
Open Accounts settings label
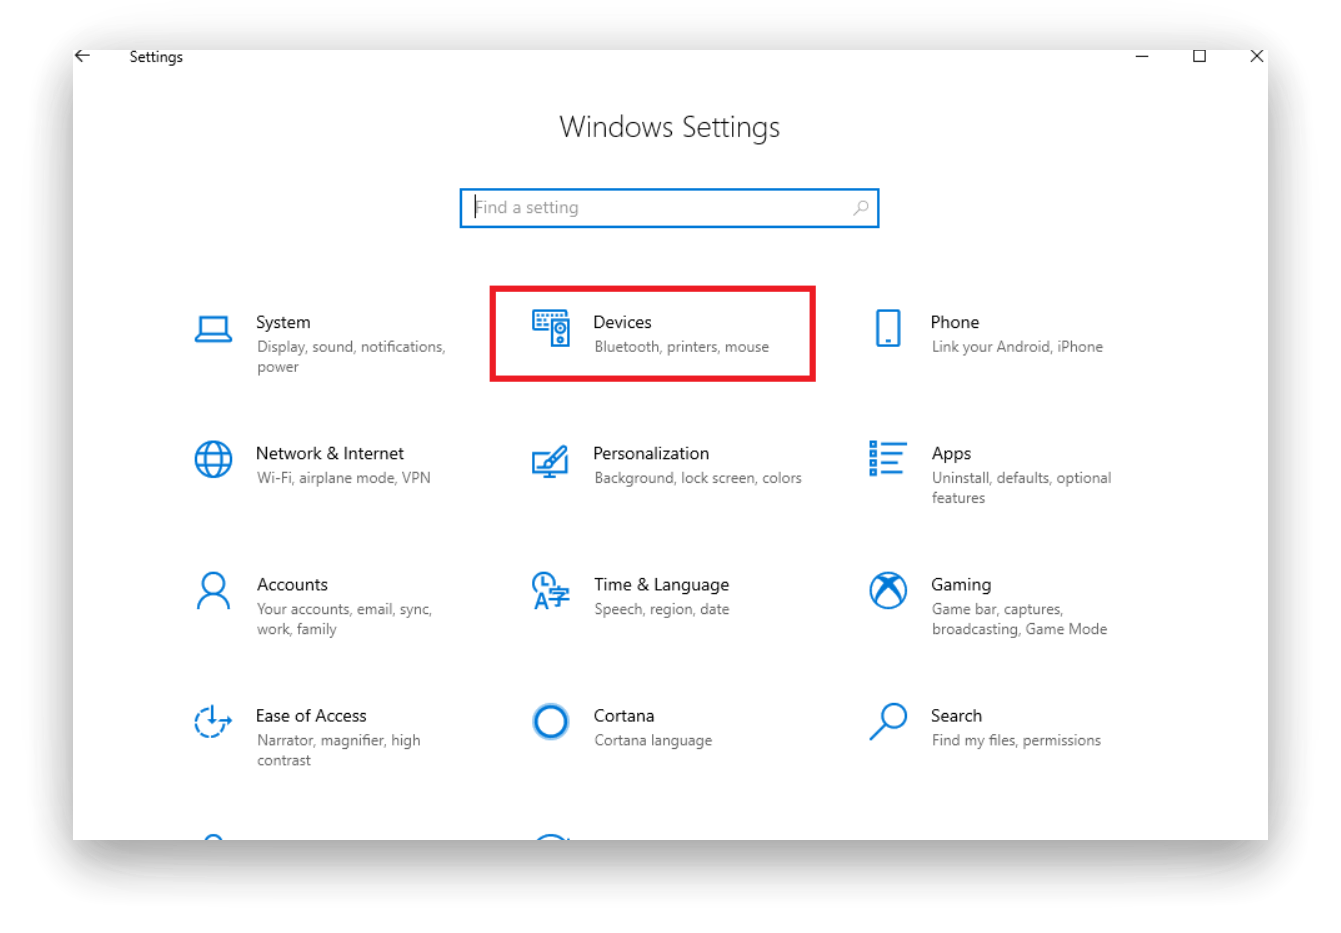[292, 584]
